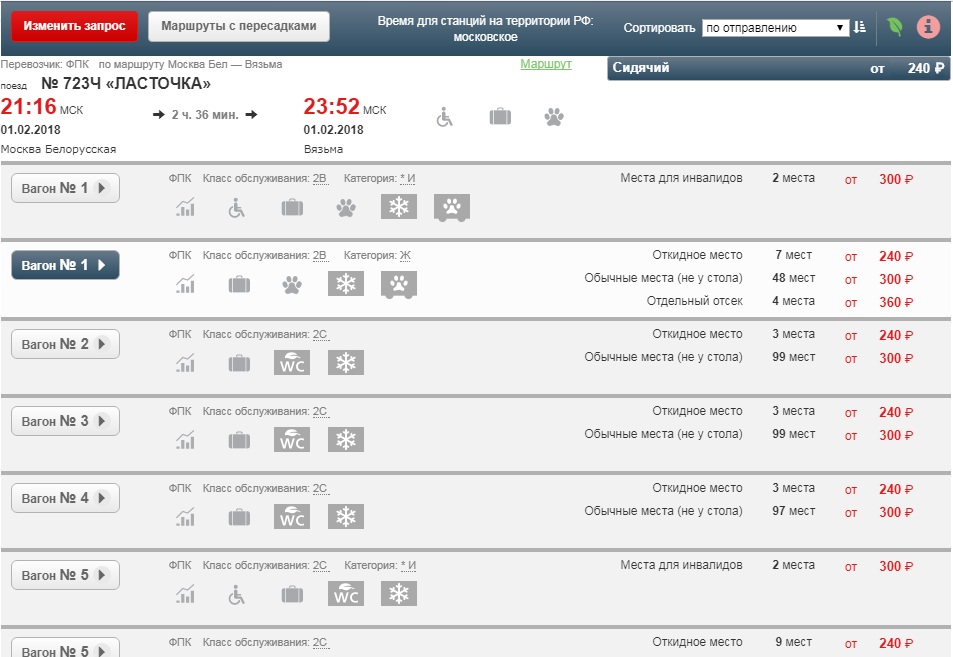Select the Сидячий seat type tab

click(778, 68)
